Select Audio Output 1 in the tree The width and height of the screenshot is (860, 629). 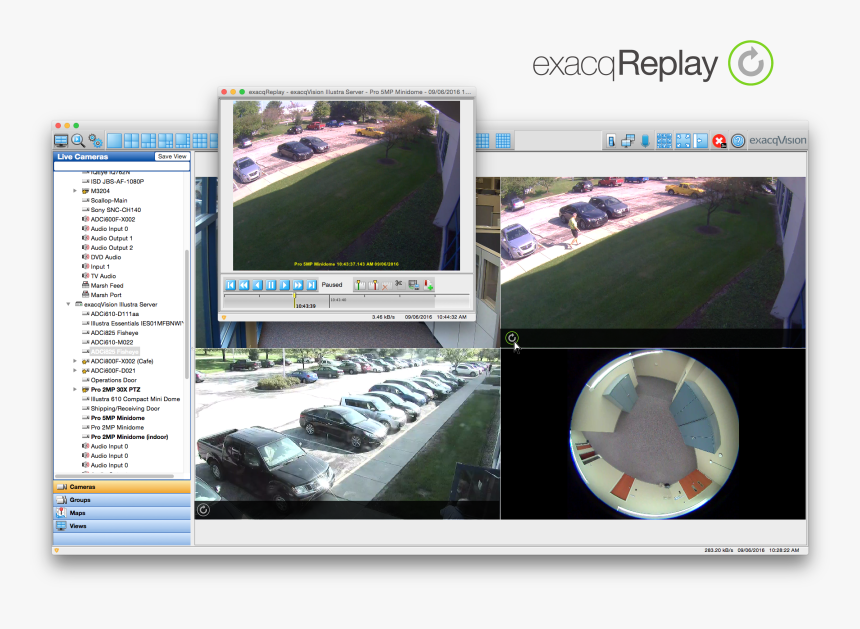click(x=111, y=239)
